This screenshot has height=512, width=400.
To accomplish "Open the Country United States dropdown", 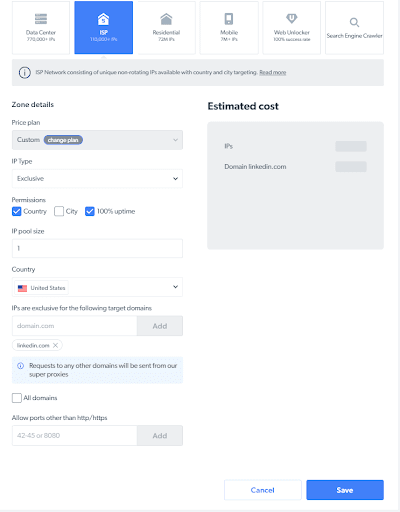I will (97, 287).
